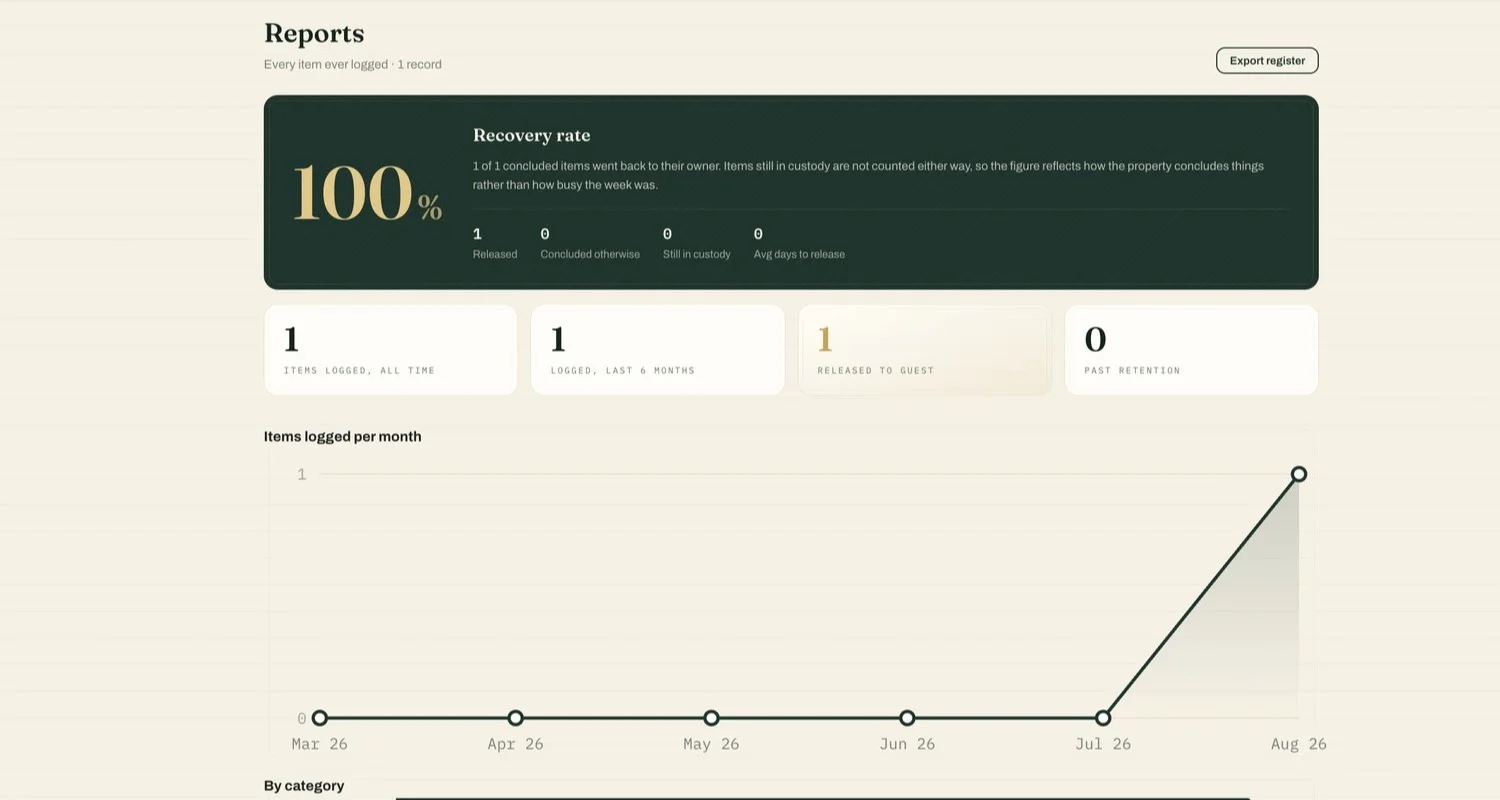The height and width of the screenshot is (800, 1500).
Task: Click the Aug 26 data point
Action: pyautogui.click(x=1299, y=474)
